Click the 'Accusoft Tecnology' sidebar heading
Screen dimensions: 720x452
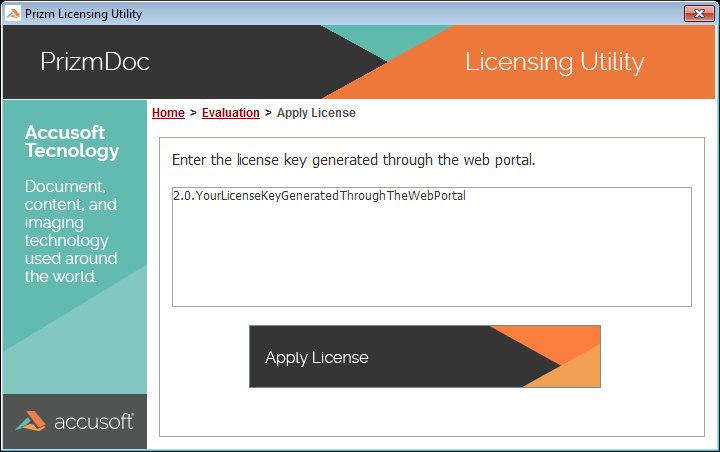pyautogui.click(x=72, y=141)
